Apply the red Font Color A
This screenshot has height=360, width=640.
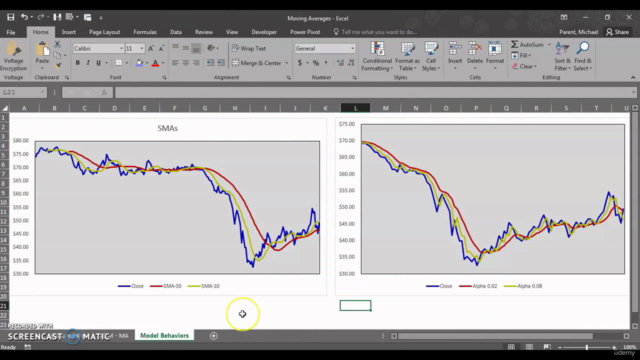coord(155,63)
